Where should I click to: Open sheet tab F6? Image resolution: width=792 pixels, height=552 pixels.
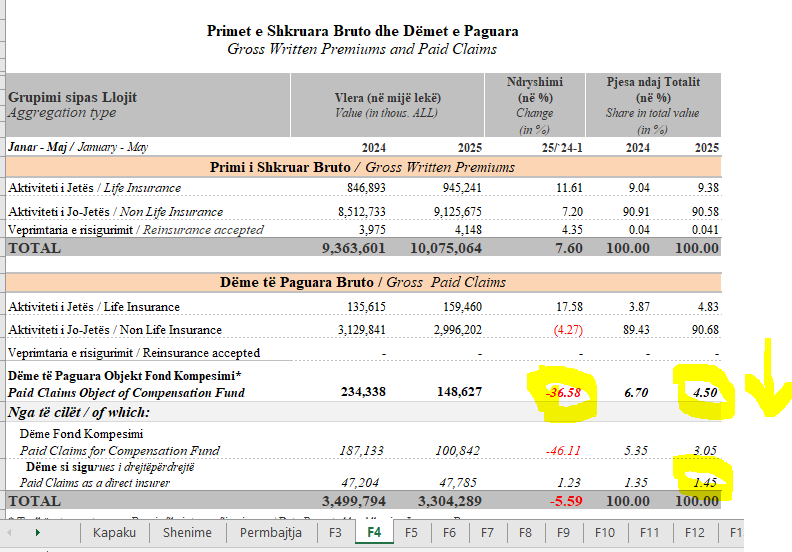[x=449, y=533]
